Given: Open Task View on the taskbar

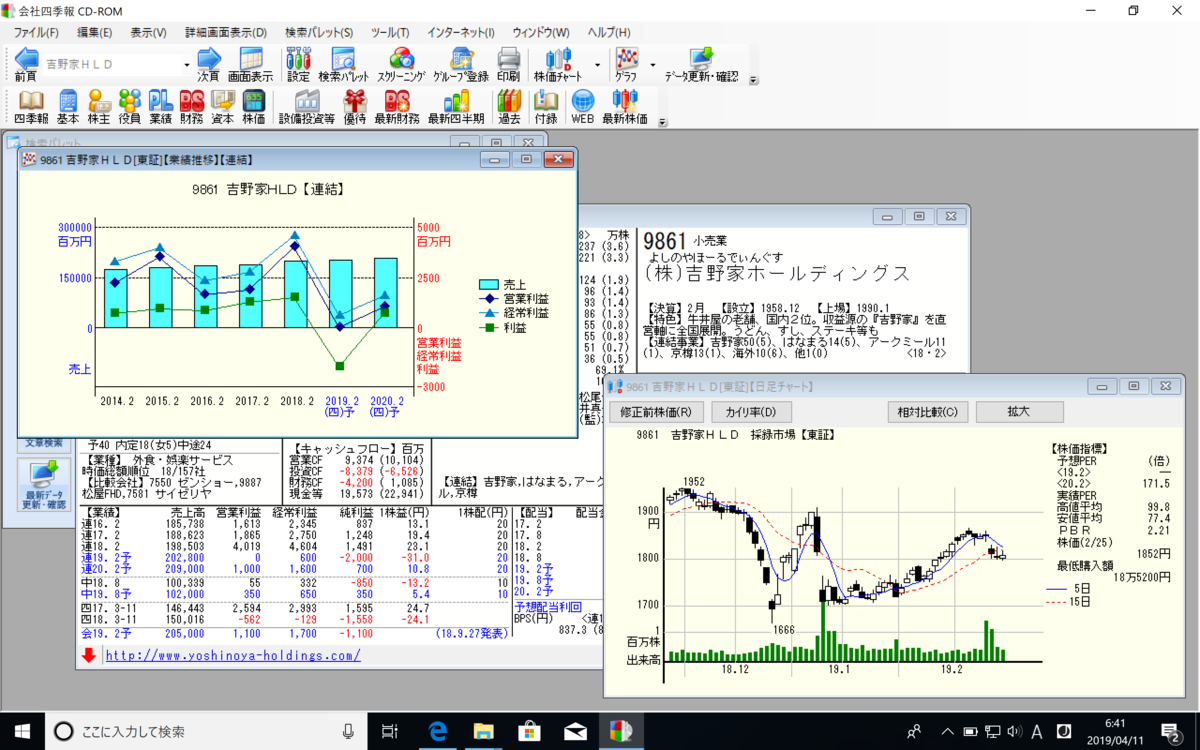Looking at the screenshot, I should tap(391, 731).
